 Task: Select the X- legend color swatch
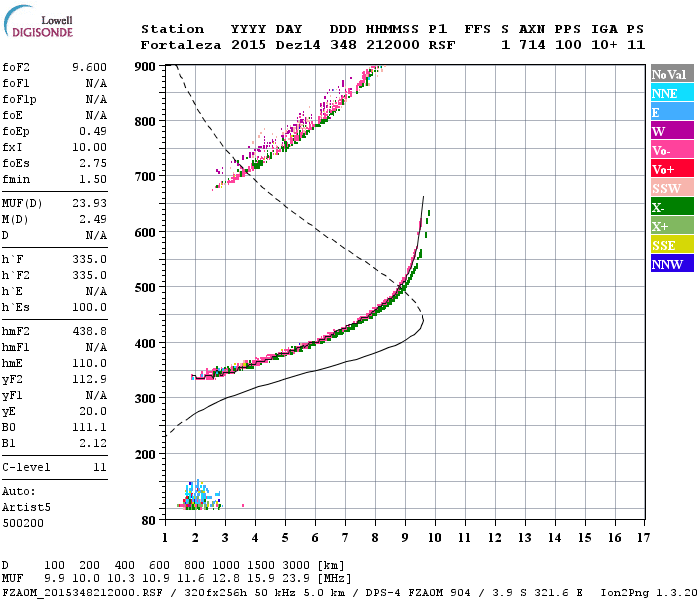point(672,207)
